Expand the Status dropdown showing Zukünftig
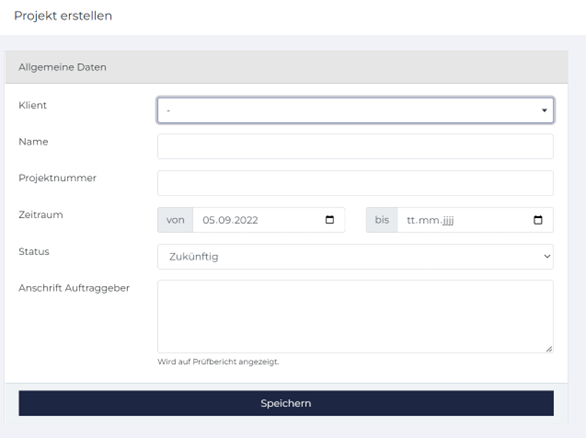Viewport: 586px width, 438px height. [x=355, y=257]
